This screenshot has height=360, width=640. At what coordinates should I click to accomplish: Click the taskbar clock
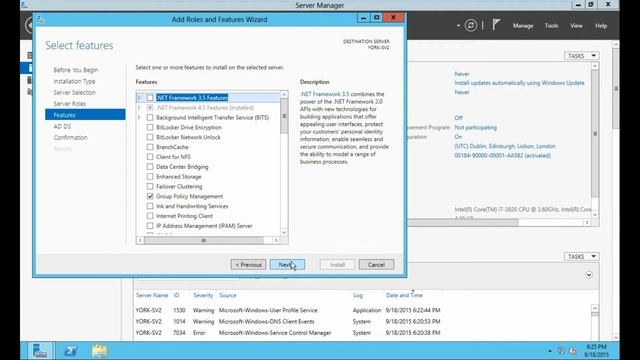pyautogui.click(x=596, y=351)
